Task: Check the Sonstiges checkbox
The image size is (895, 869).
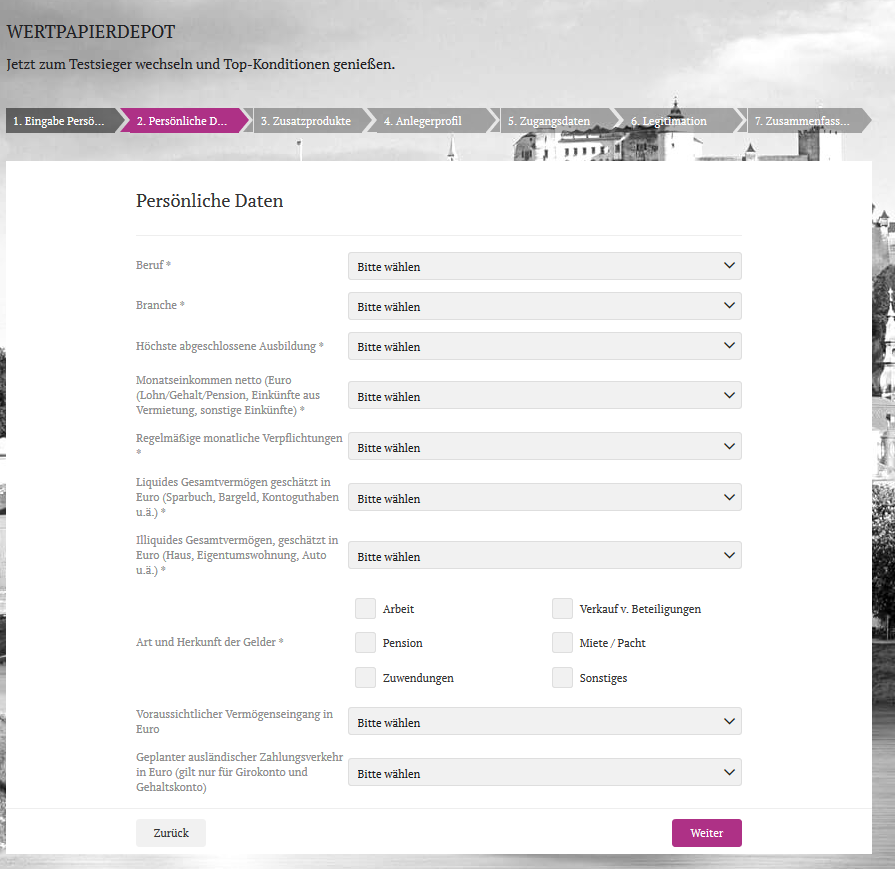Action: pos(562,677)
